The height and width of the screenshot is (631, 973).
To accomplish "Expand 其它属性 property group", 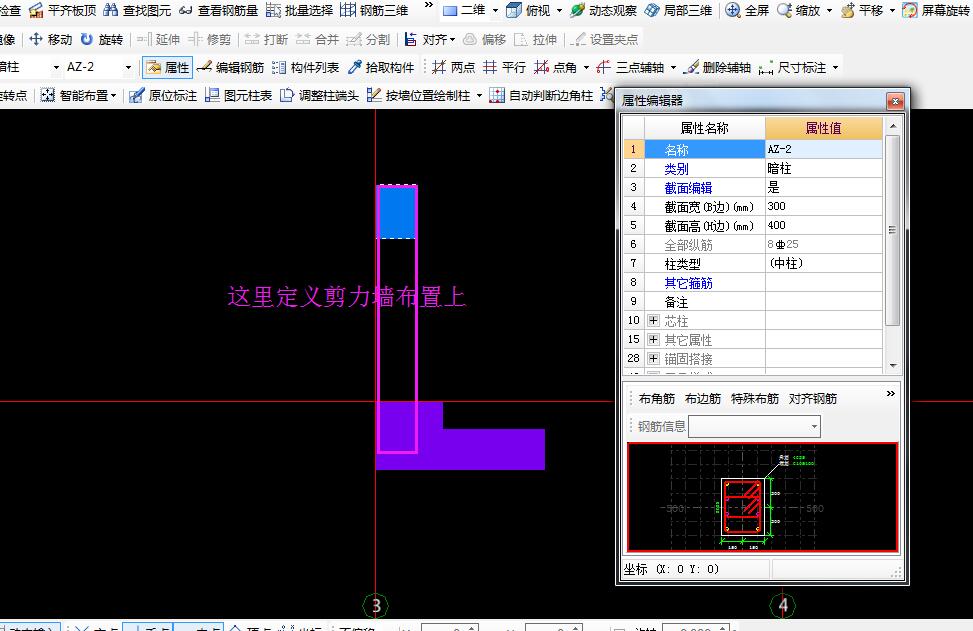I will coord(653,339).
